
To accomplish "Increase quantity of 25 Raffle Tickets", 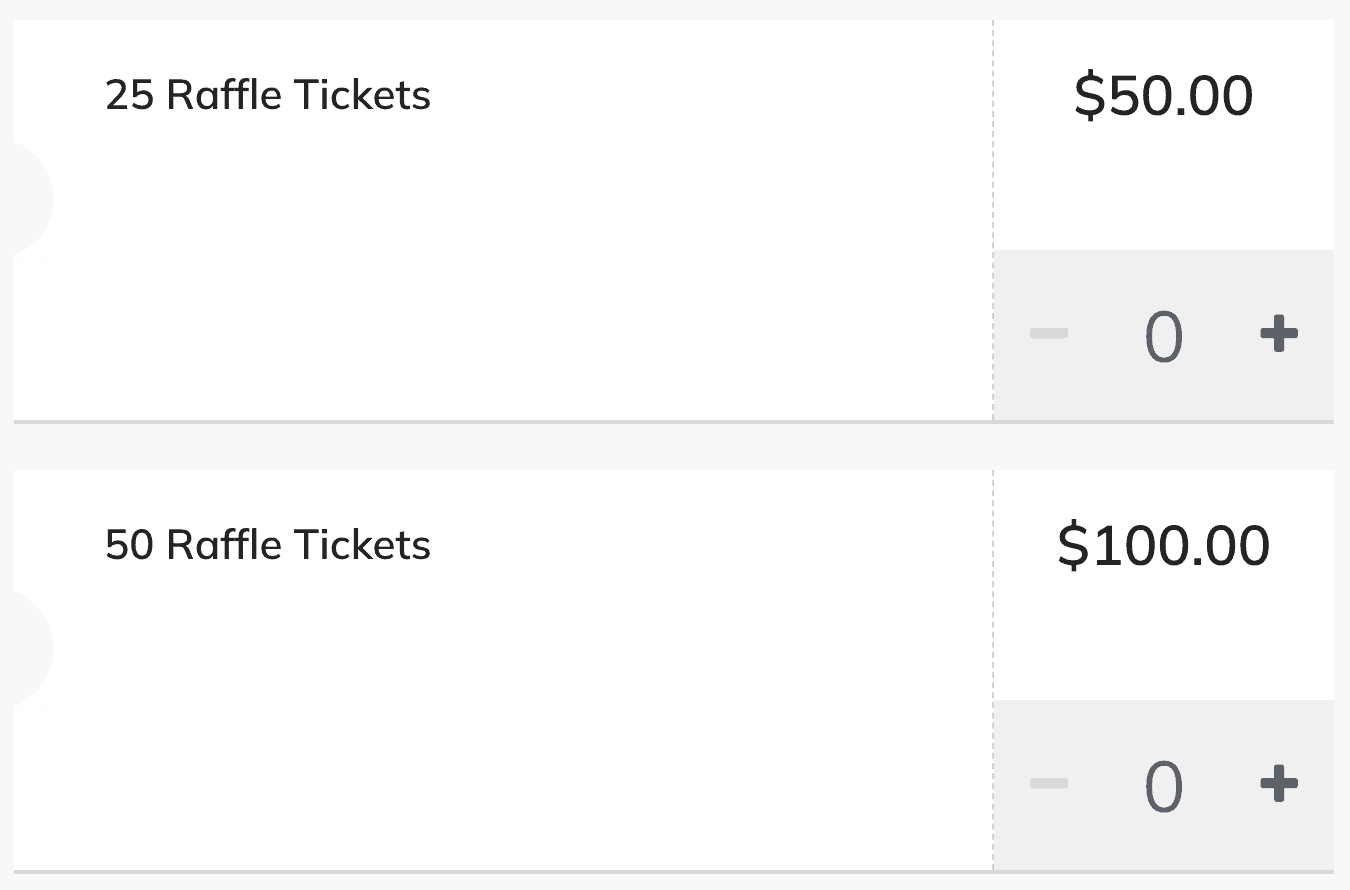I will 1279,334.
